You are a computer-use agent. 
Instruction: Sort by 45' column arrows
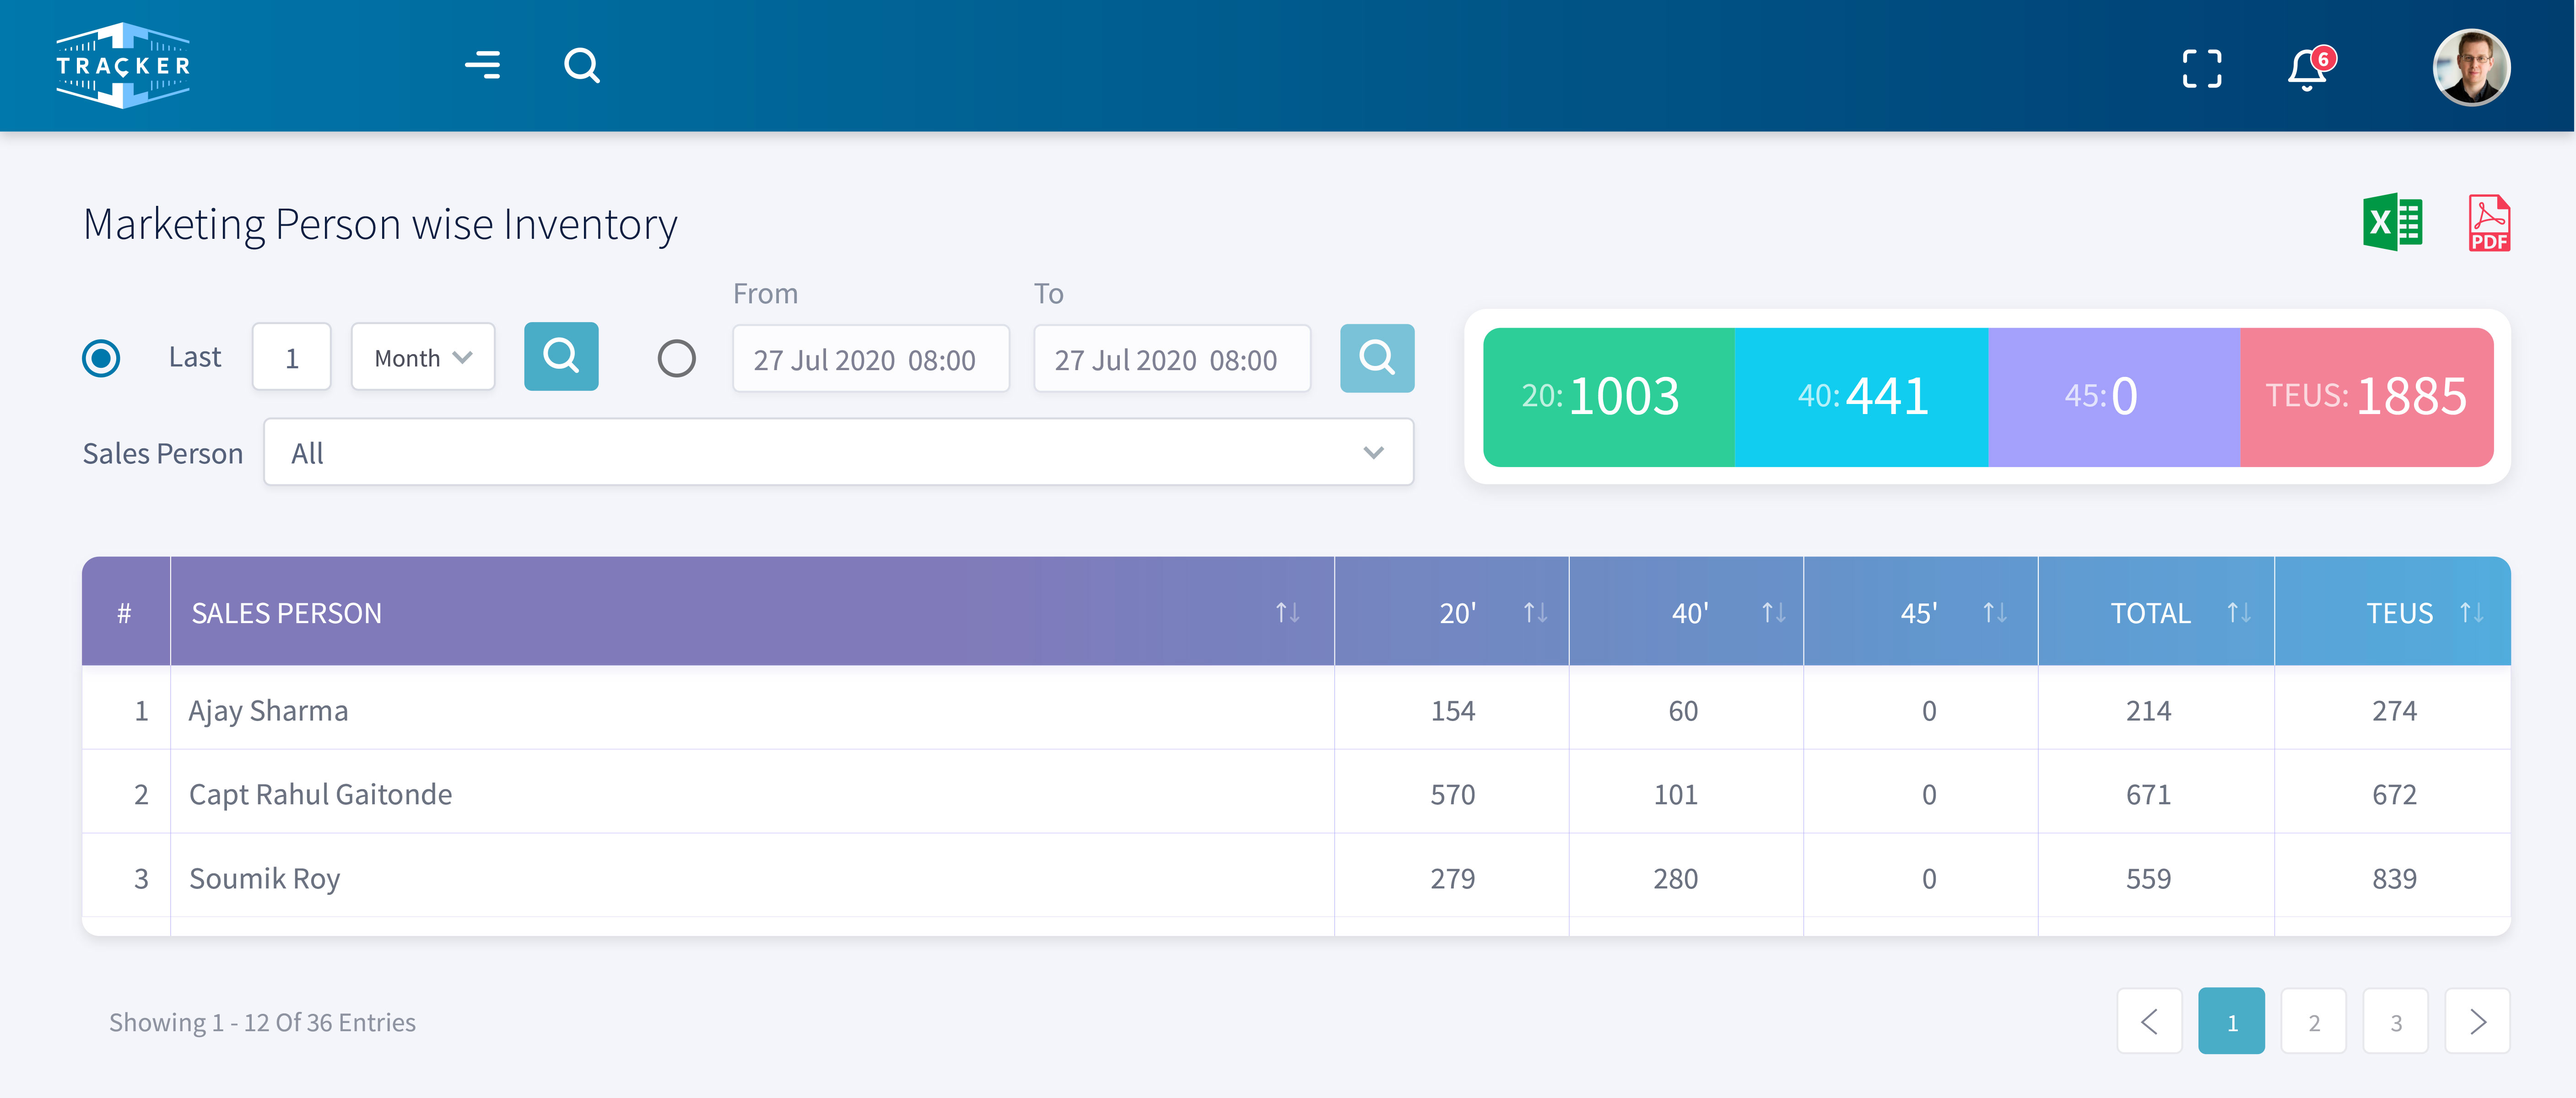[1995, 612]
